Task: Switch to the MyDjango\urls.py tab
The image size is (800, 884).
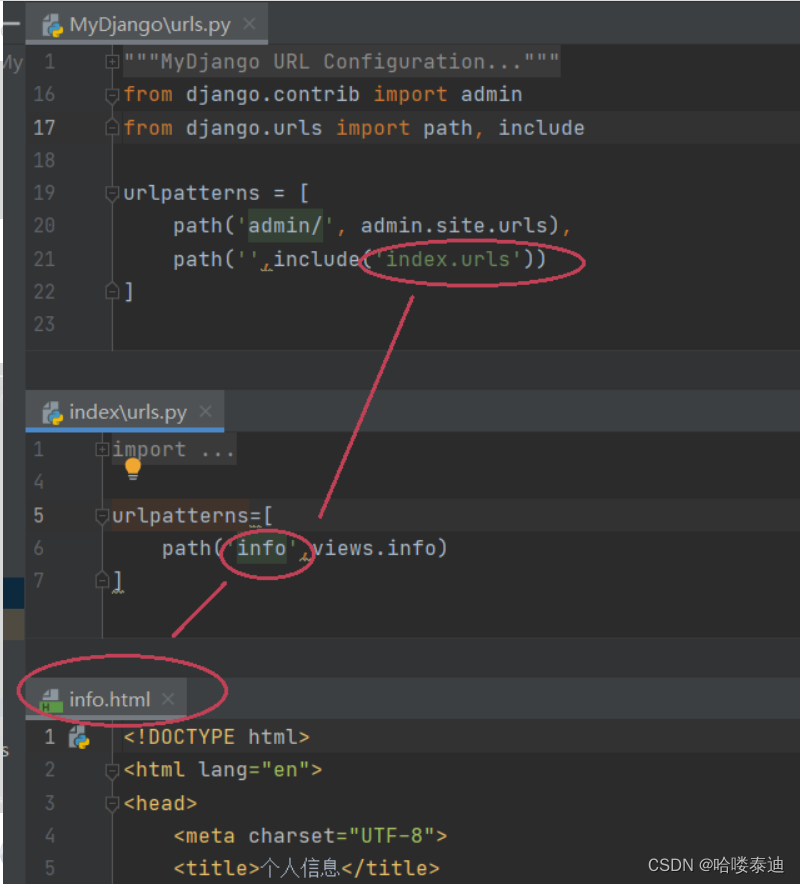Action: point(147,24)
